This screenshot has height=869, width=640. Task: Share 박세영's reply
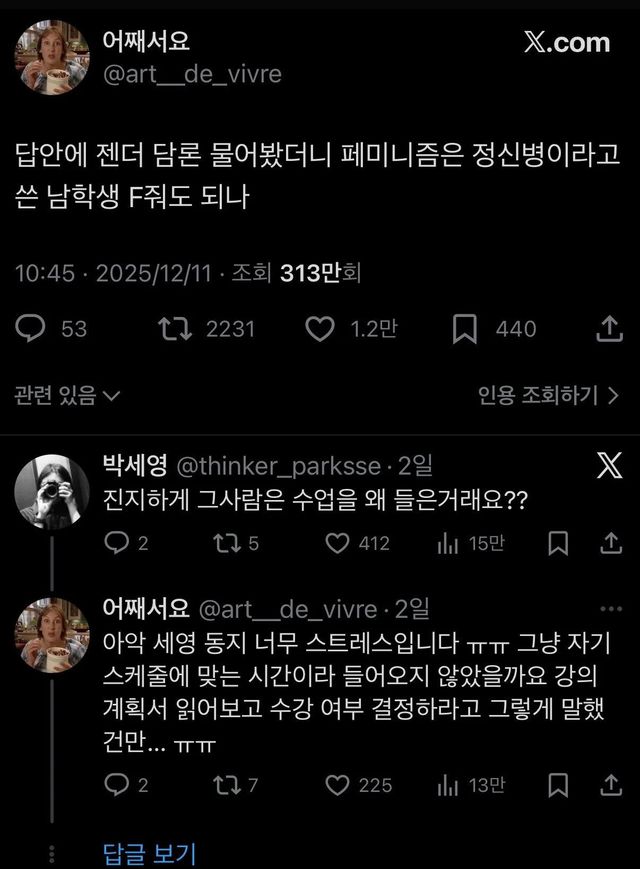[610, 543]
